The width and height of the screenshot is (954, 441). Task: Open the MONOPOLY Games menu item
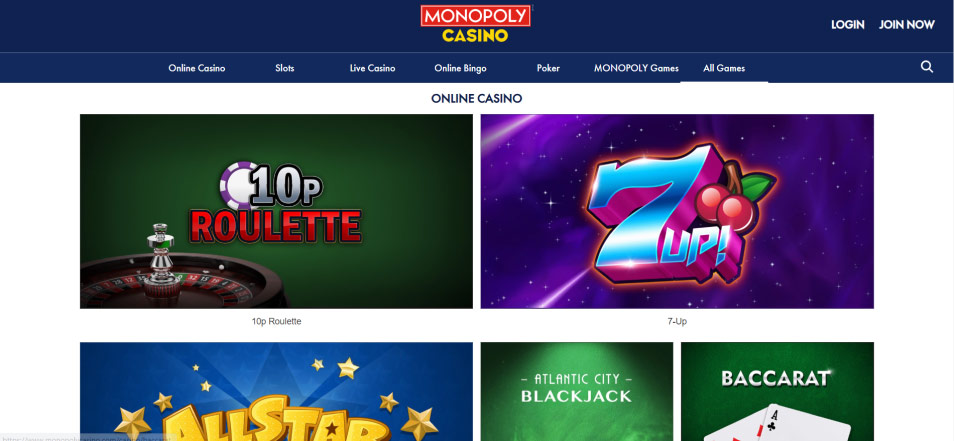coord(636,68)
